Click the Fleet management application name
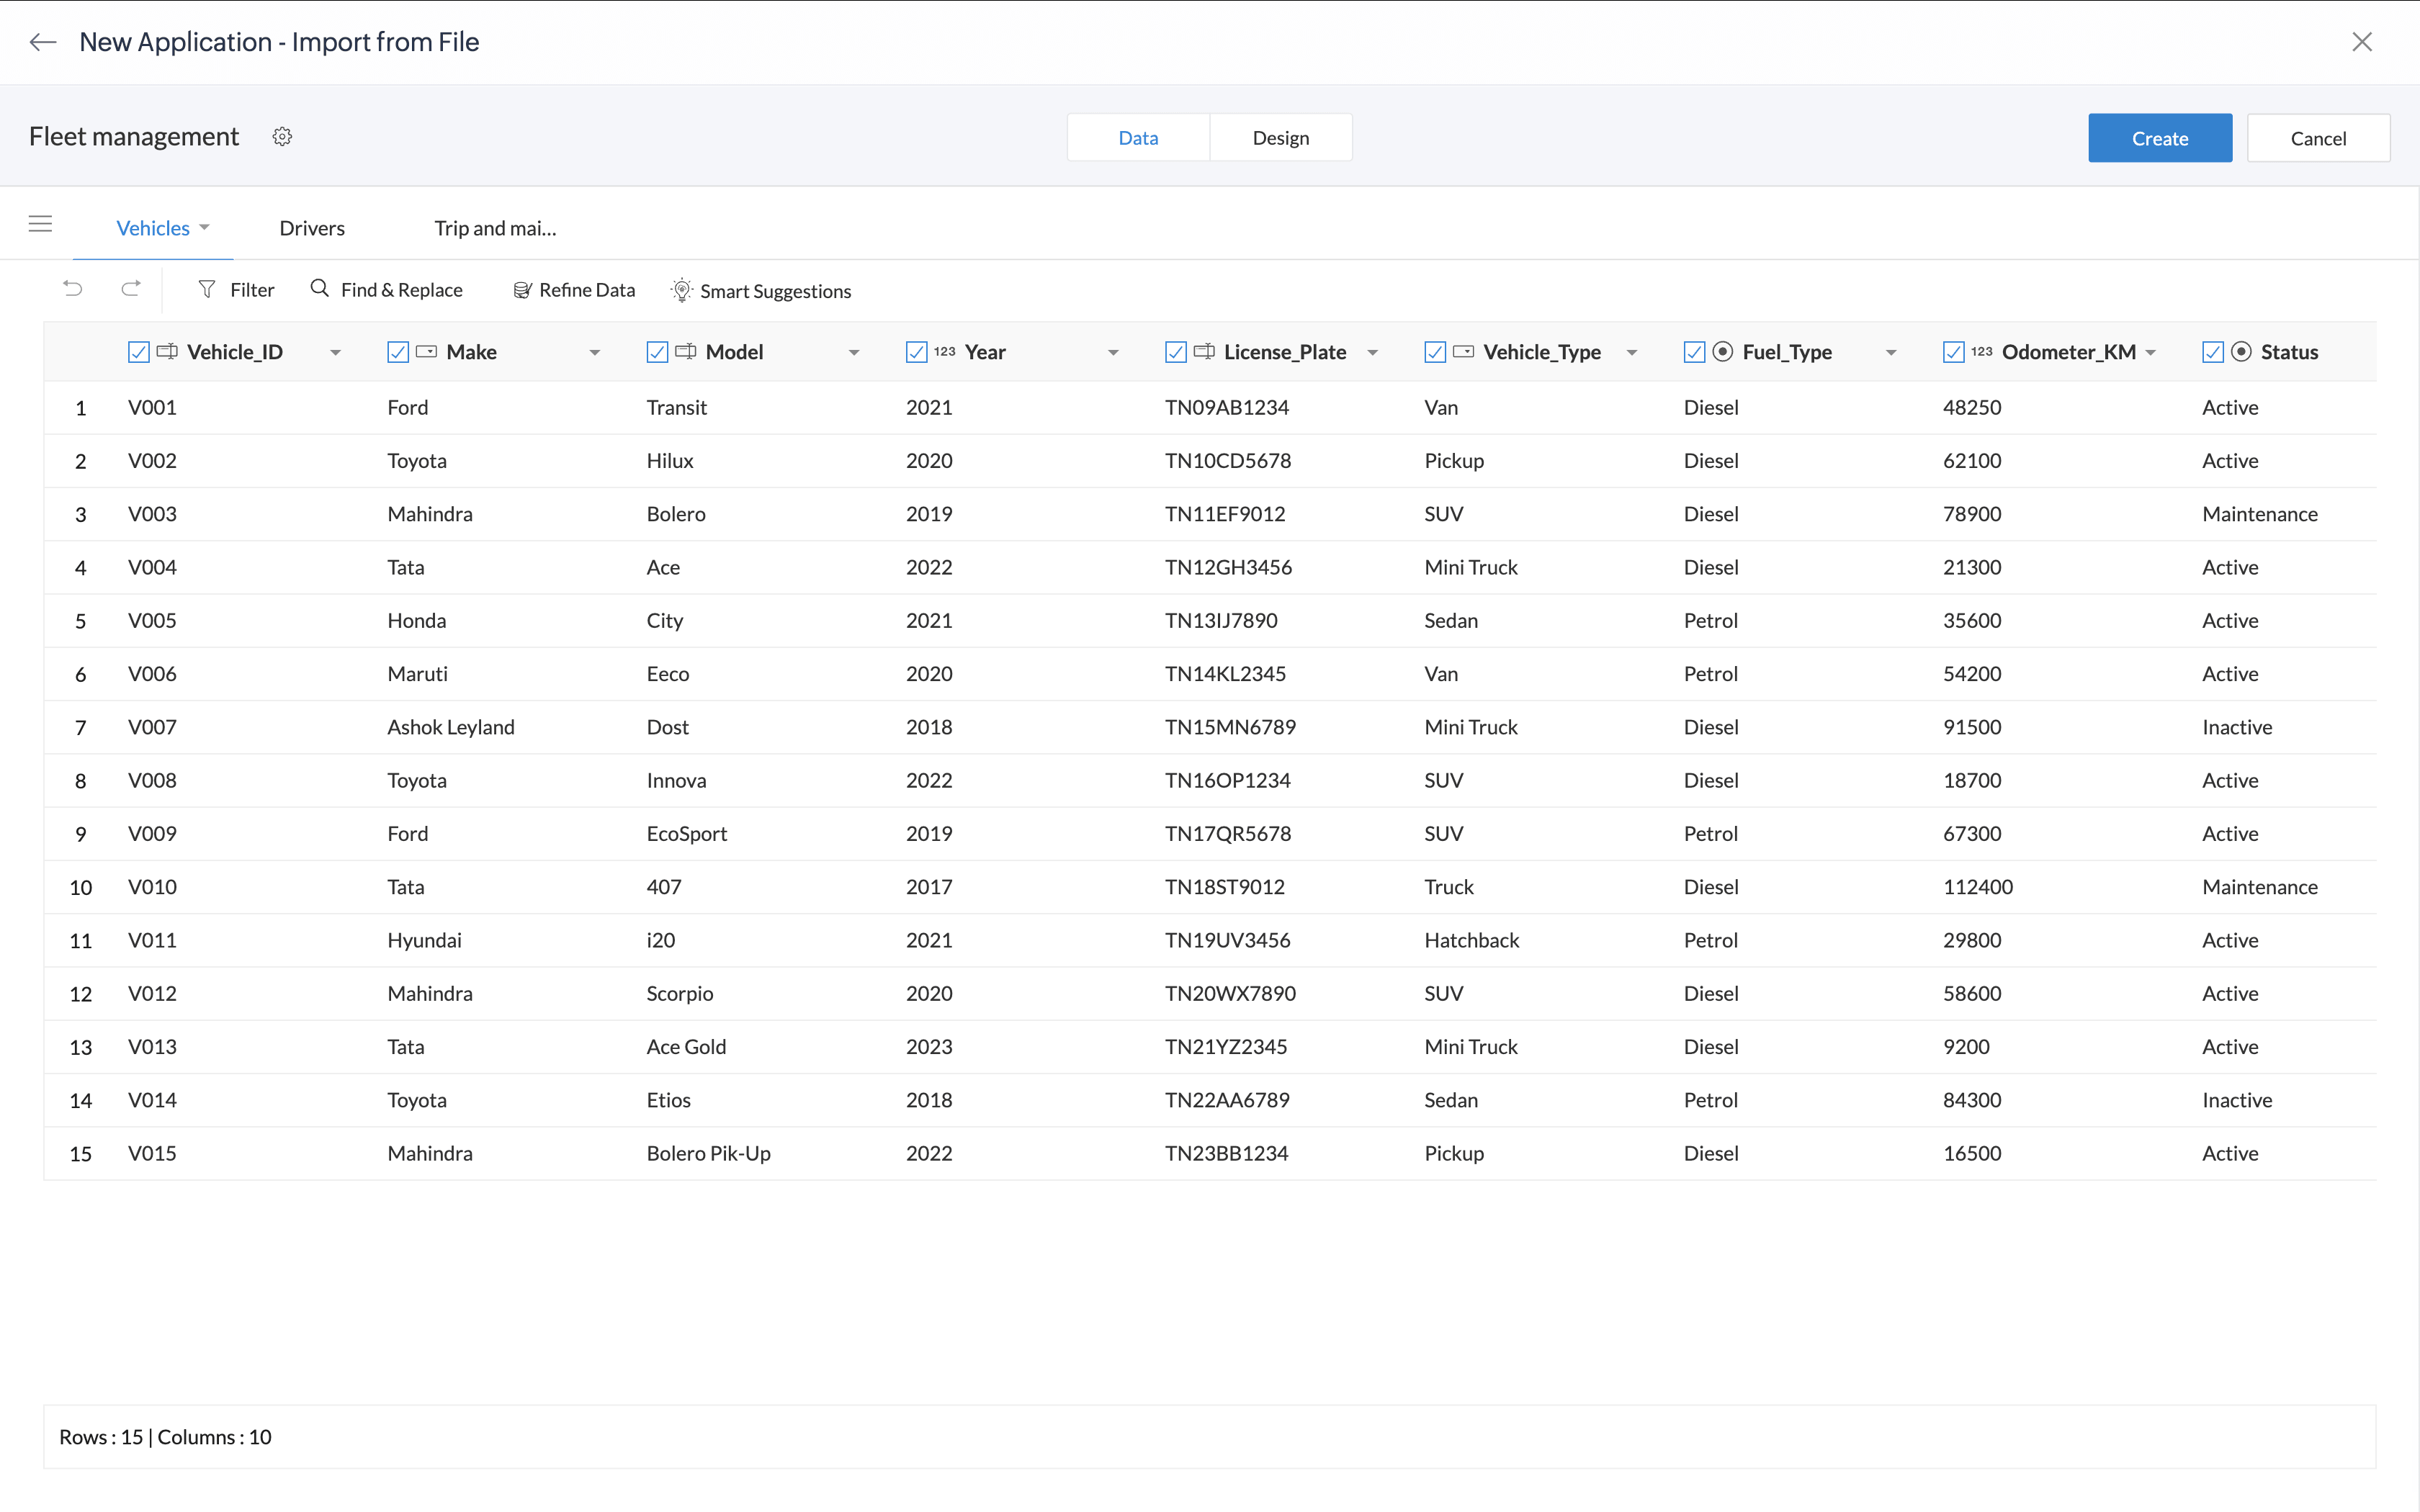 pos(134,136)
